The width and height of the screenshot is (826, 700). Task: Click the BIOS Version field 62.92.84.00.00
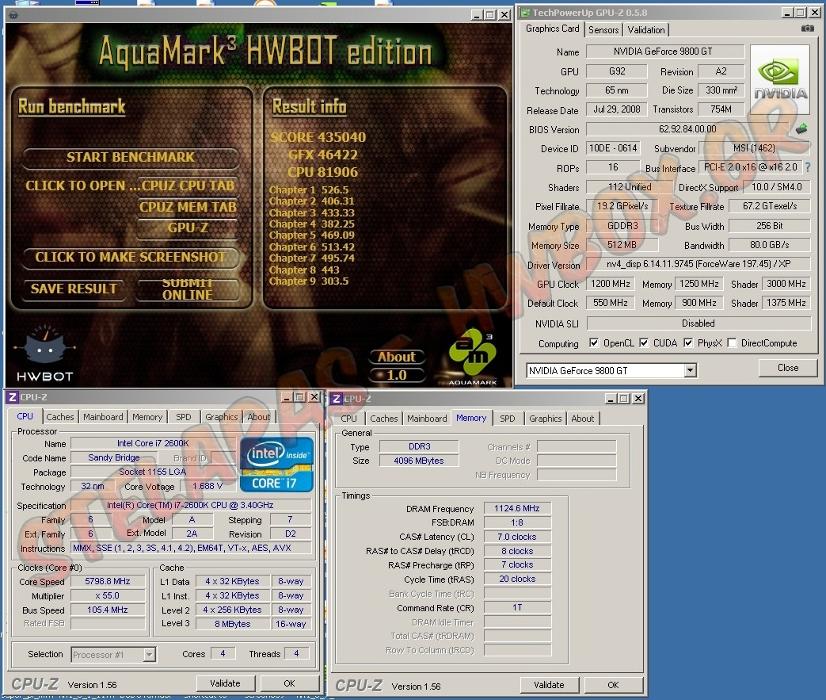[x=687, y=129]
